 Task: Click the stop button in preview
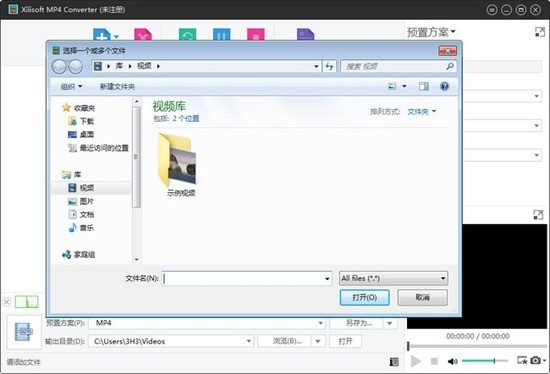pyautogui.click(x=434, y=361)
